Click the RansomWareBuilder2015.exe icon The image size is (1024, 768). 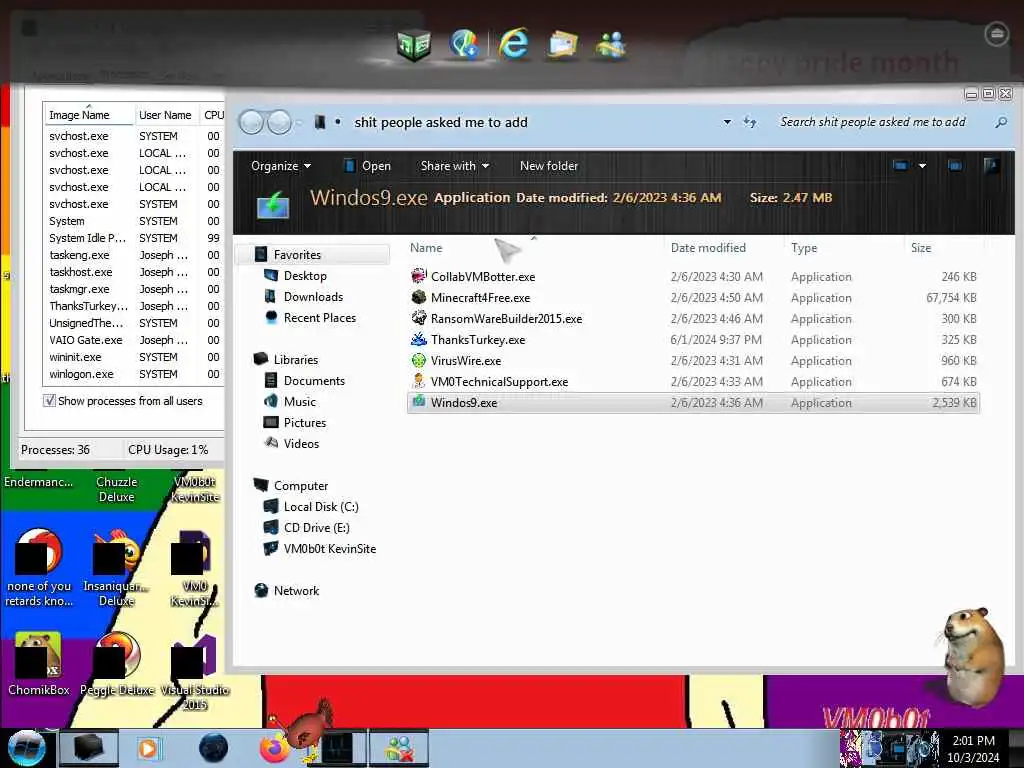[419, 318]
